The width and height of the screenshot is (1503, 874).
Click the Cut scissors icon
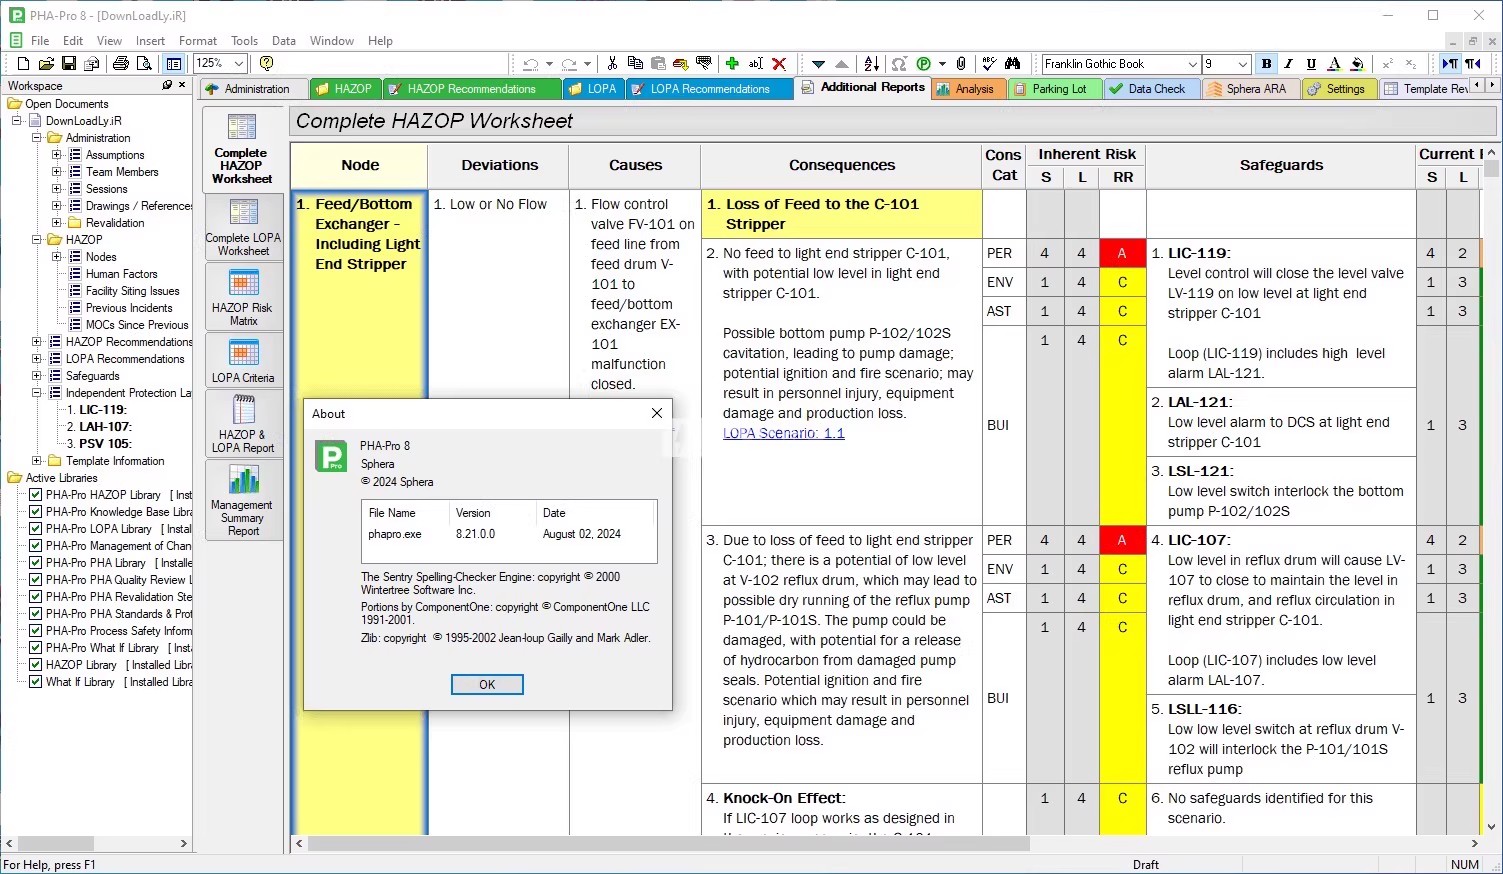(612, 64)
